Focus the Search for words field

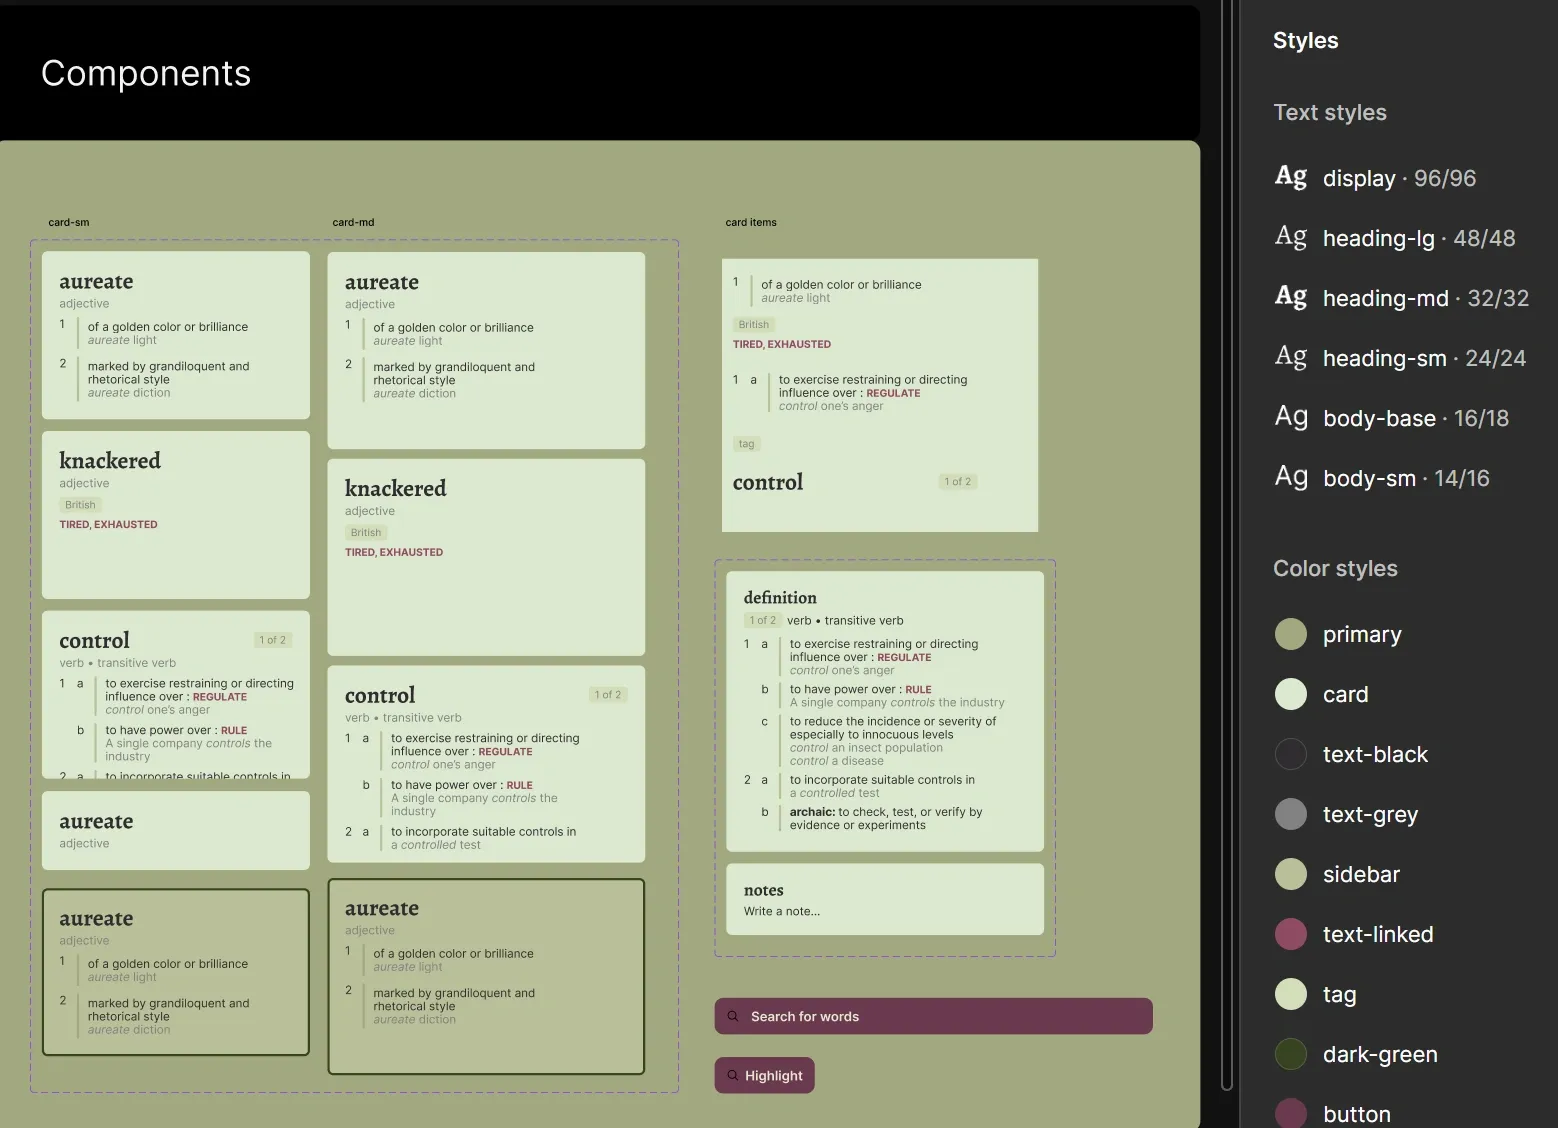934,1016
